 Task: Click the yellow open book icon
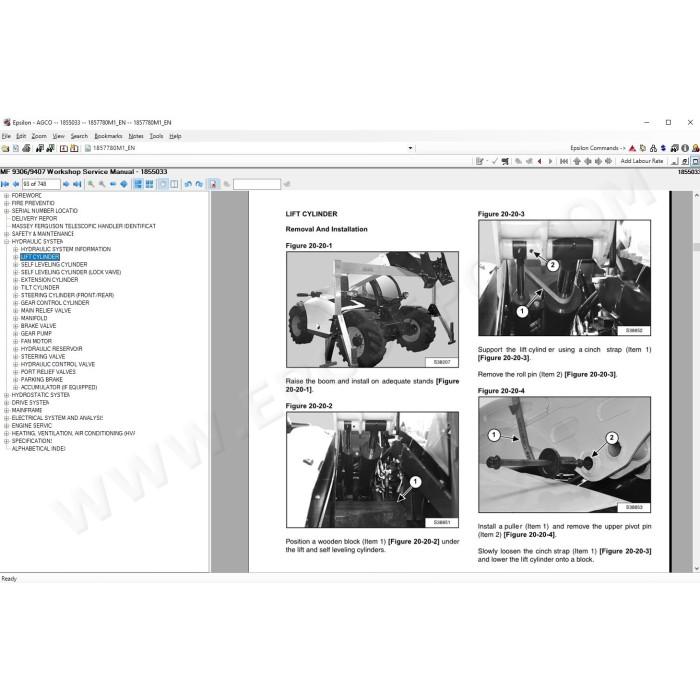coord(74,148)
